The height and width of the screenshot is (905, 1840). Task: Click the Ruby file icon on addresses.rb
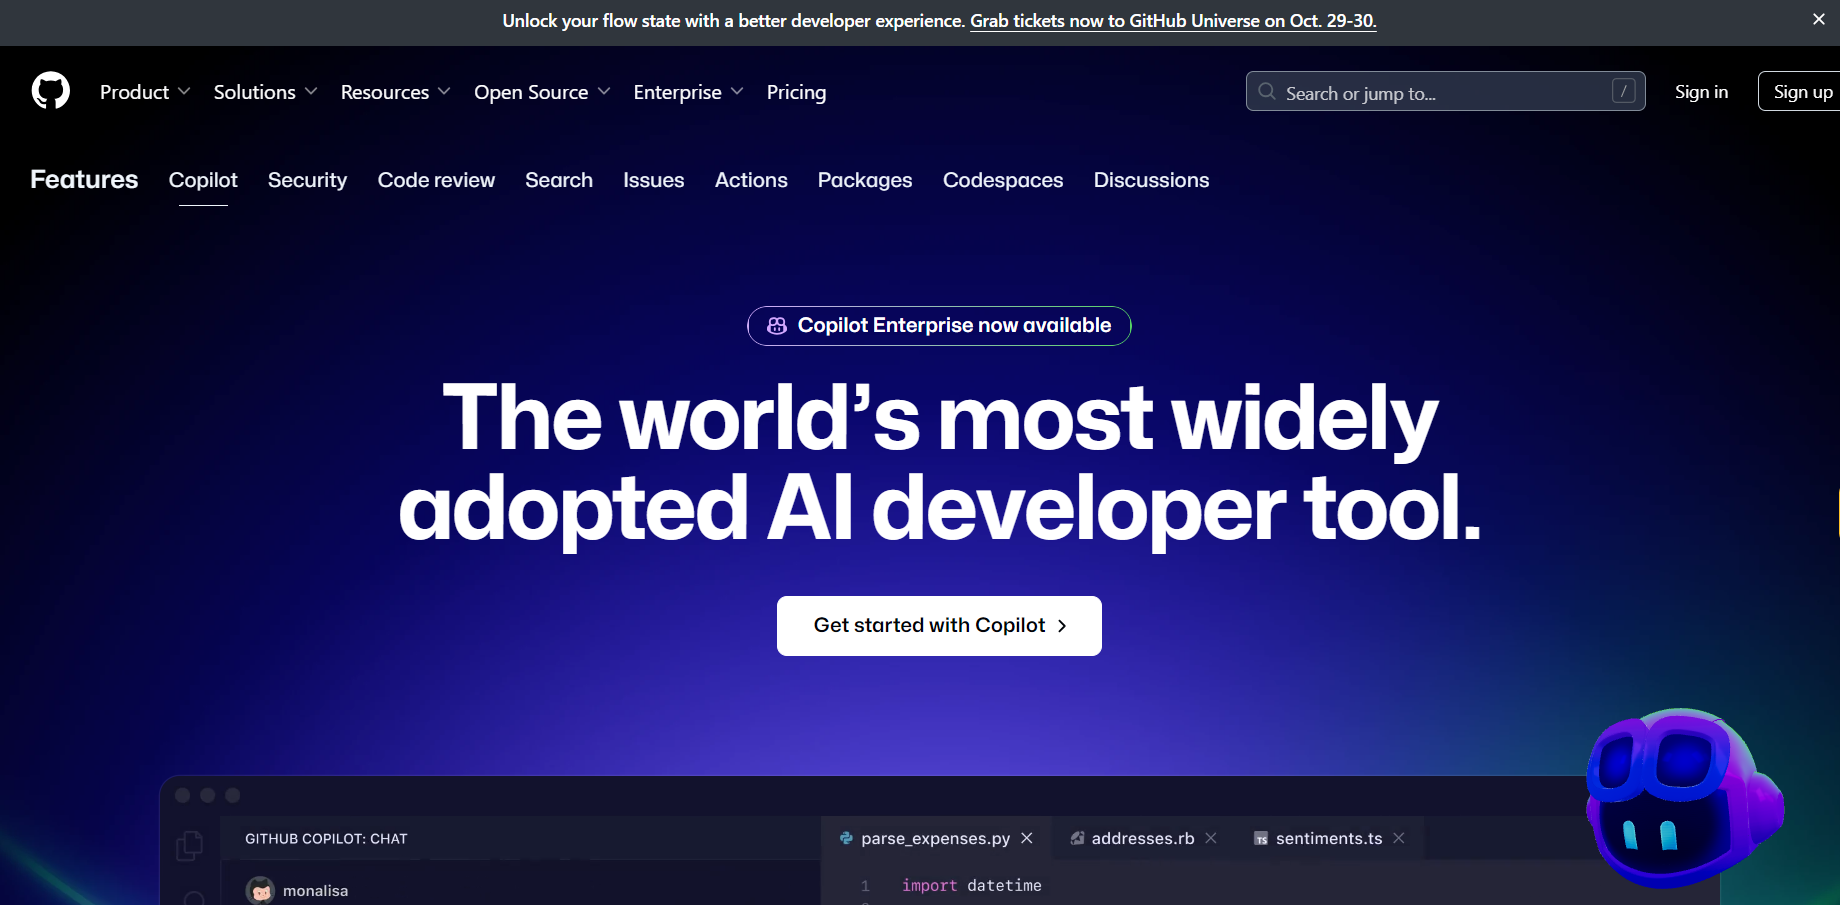click(x=1077, y=838)
